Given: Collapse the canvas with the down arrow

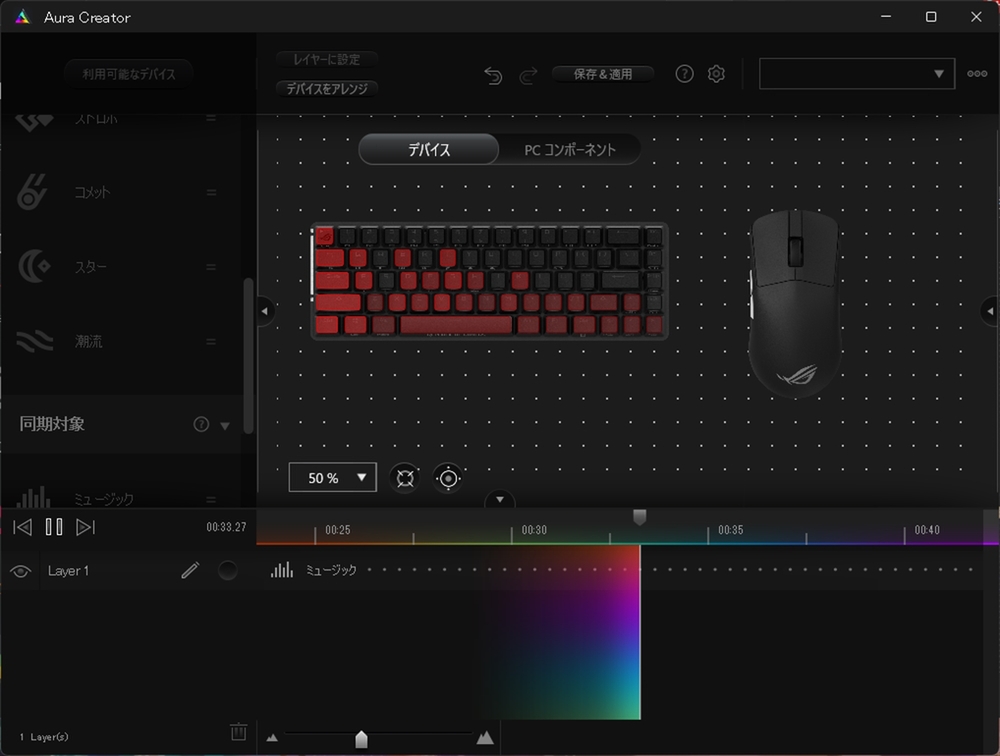Looking at the screenshot, I should pos(500,500).
